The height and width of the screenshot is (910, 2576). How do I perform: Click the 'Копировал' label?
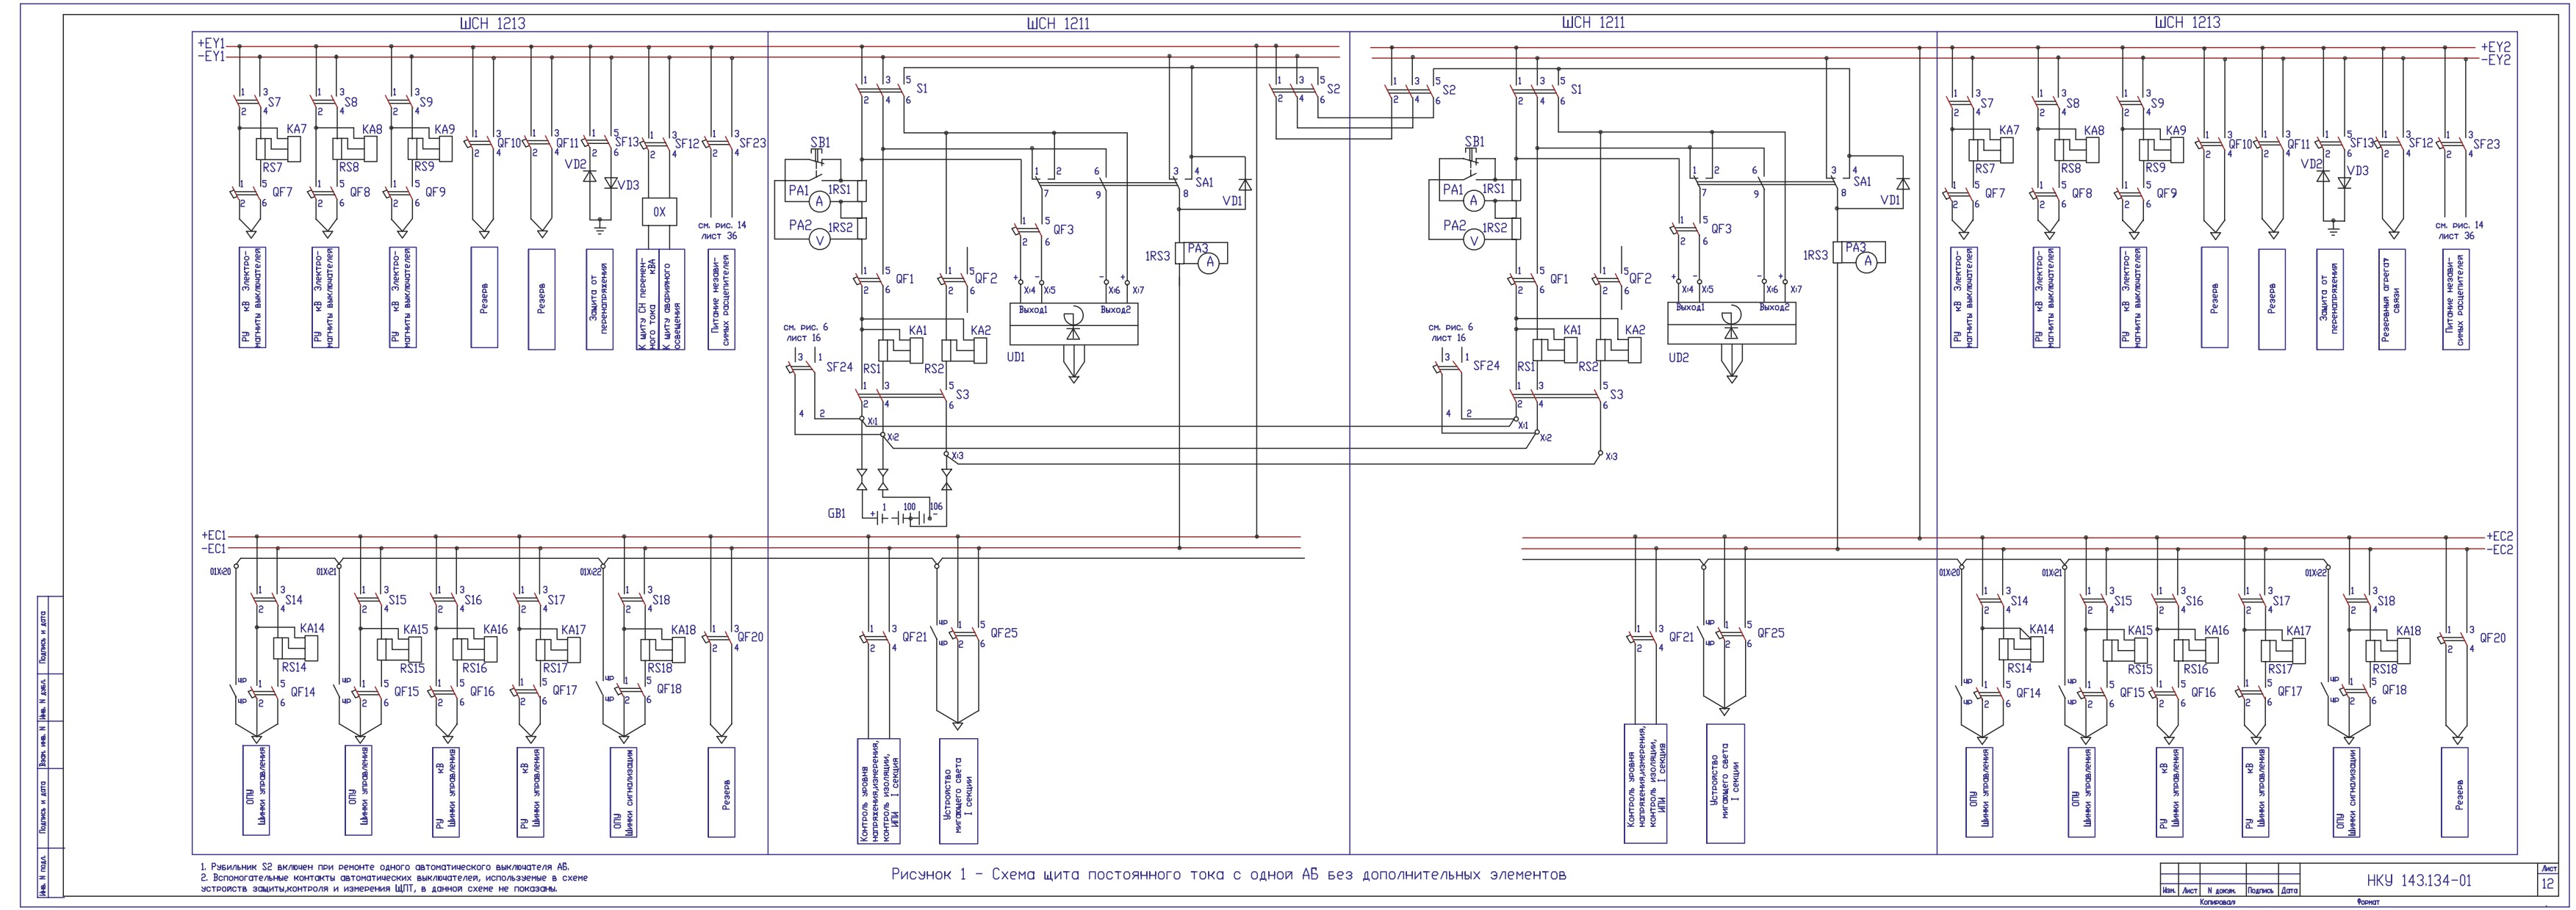2217,902
